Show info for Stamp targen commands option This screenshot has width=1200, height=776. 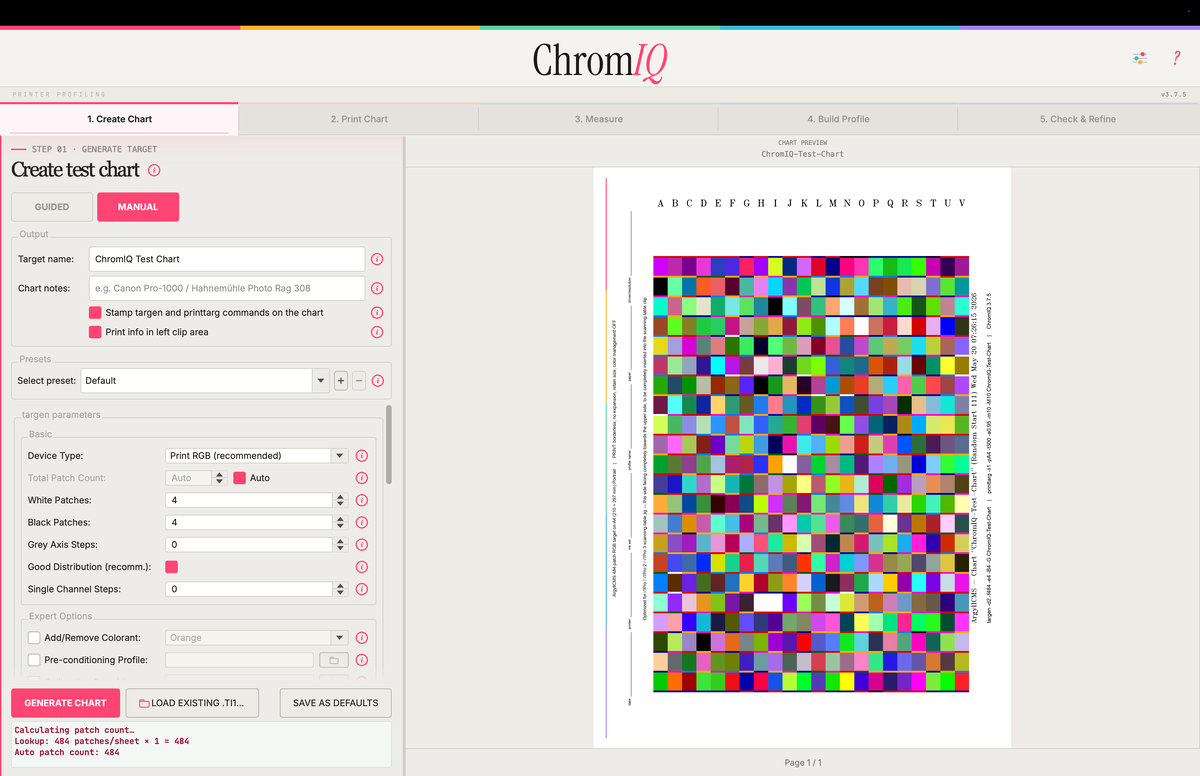tap(377, 313)
